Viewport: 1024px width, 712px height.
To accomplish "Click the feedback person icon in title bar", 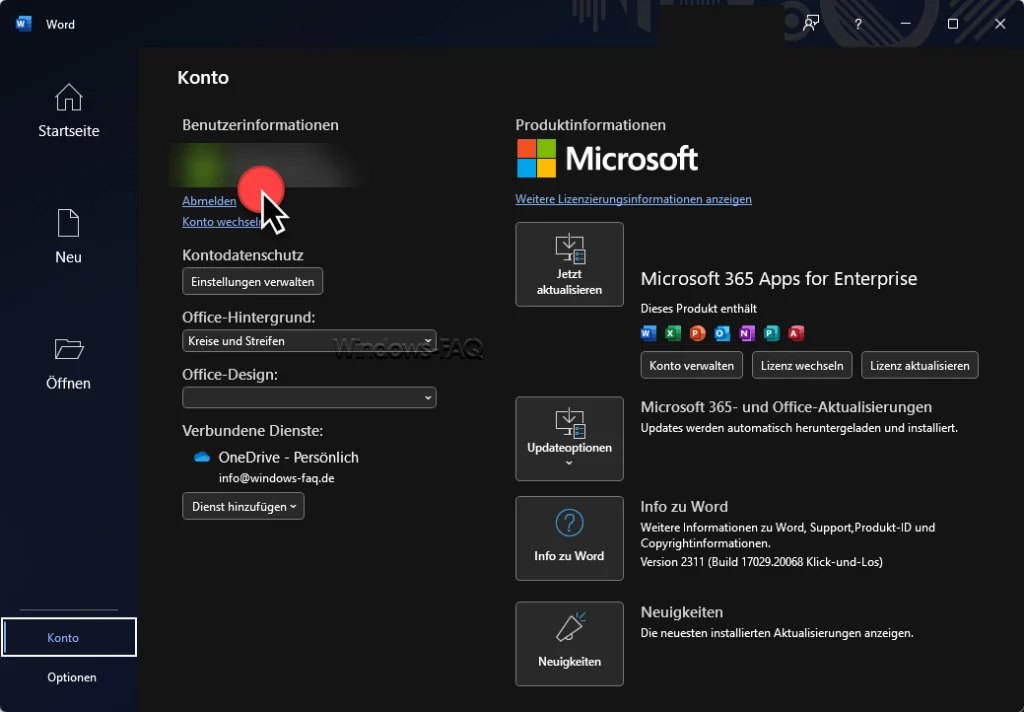I will [x=810, y=24].
